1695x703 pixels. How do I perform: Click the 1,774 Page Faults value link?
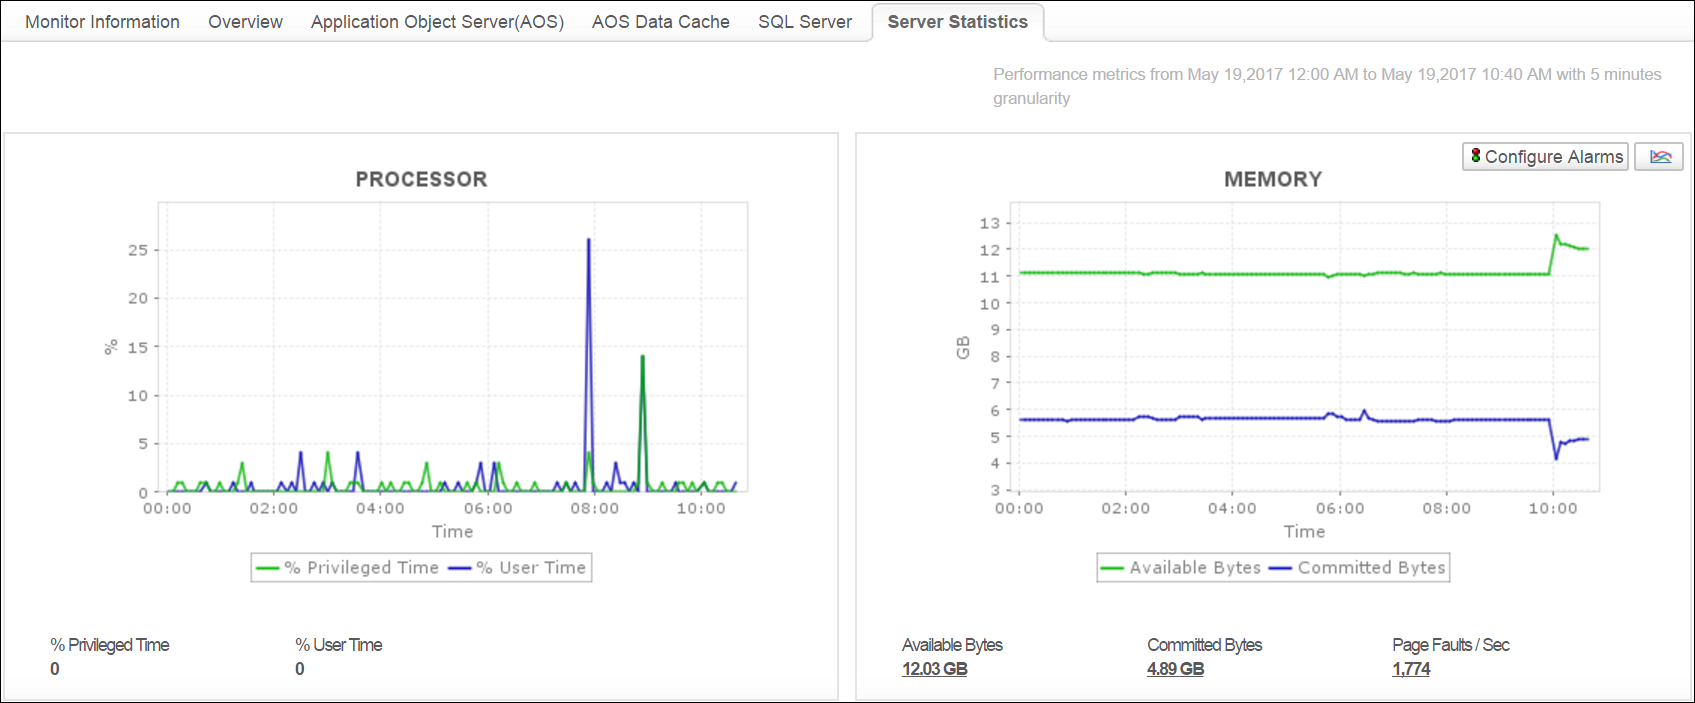1410,669
